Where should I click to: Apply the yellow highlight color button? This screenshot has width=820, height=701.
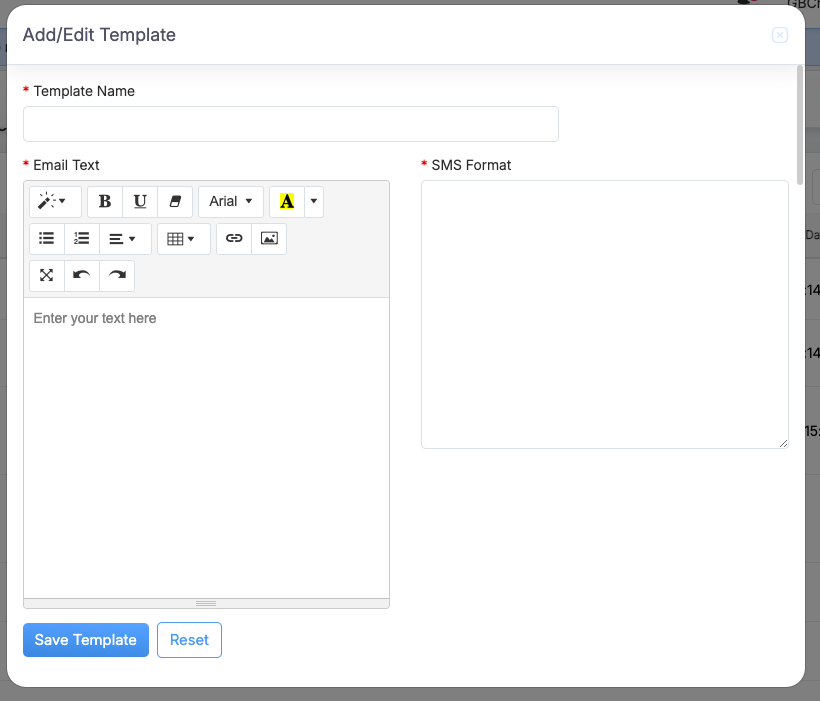point(287,201)
